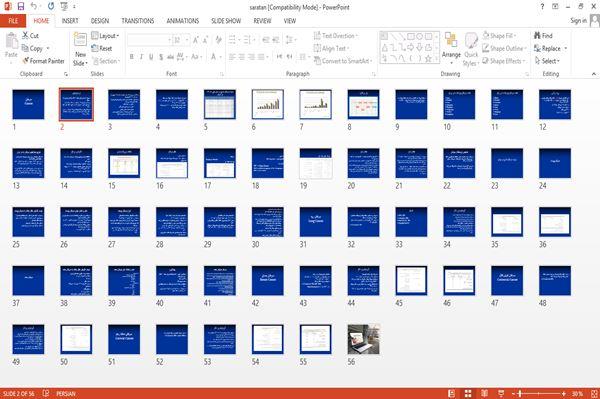Open the FILE menu tab
This screenshot has width=600, height=399.
pyautogui.click(x=13, y=21)
